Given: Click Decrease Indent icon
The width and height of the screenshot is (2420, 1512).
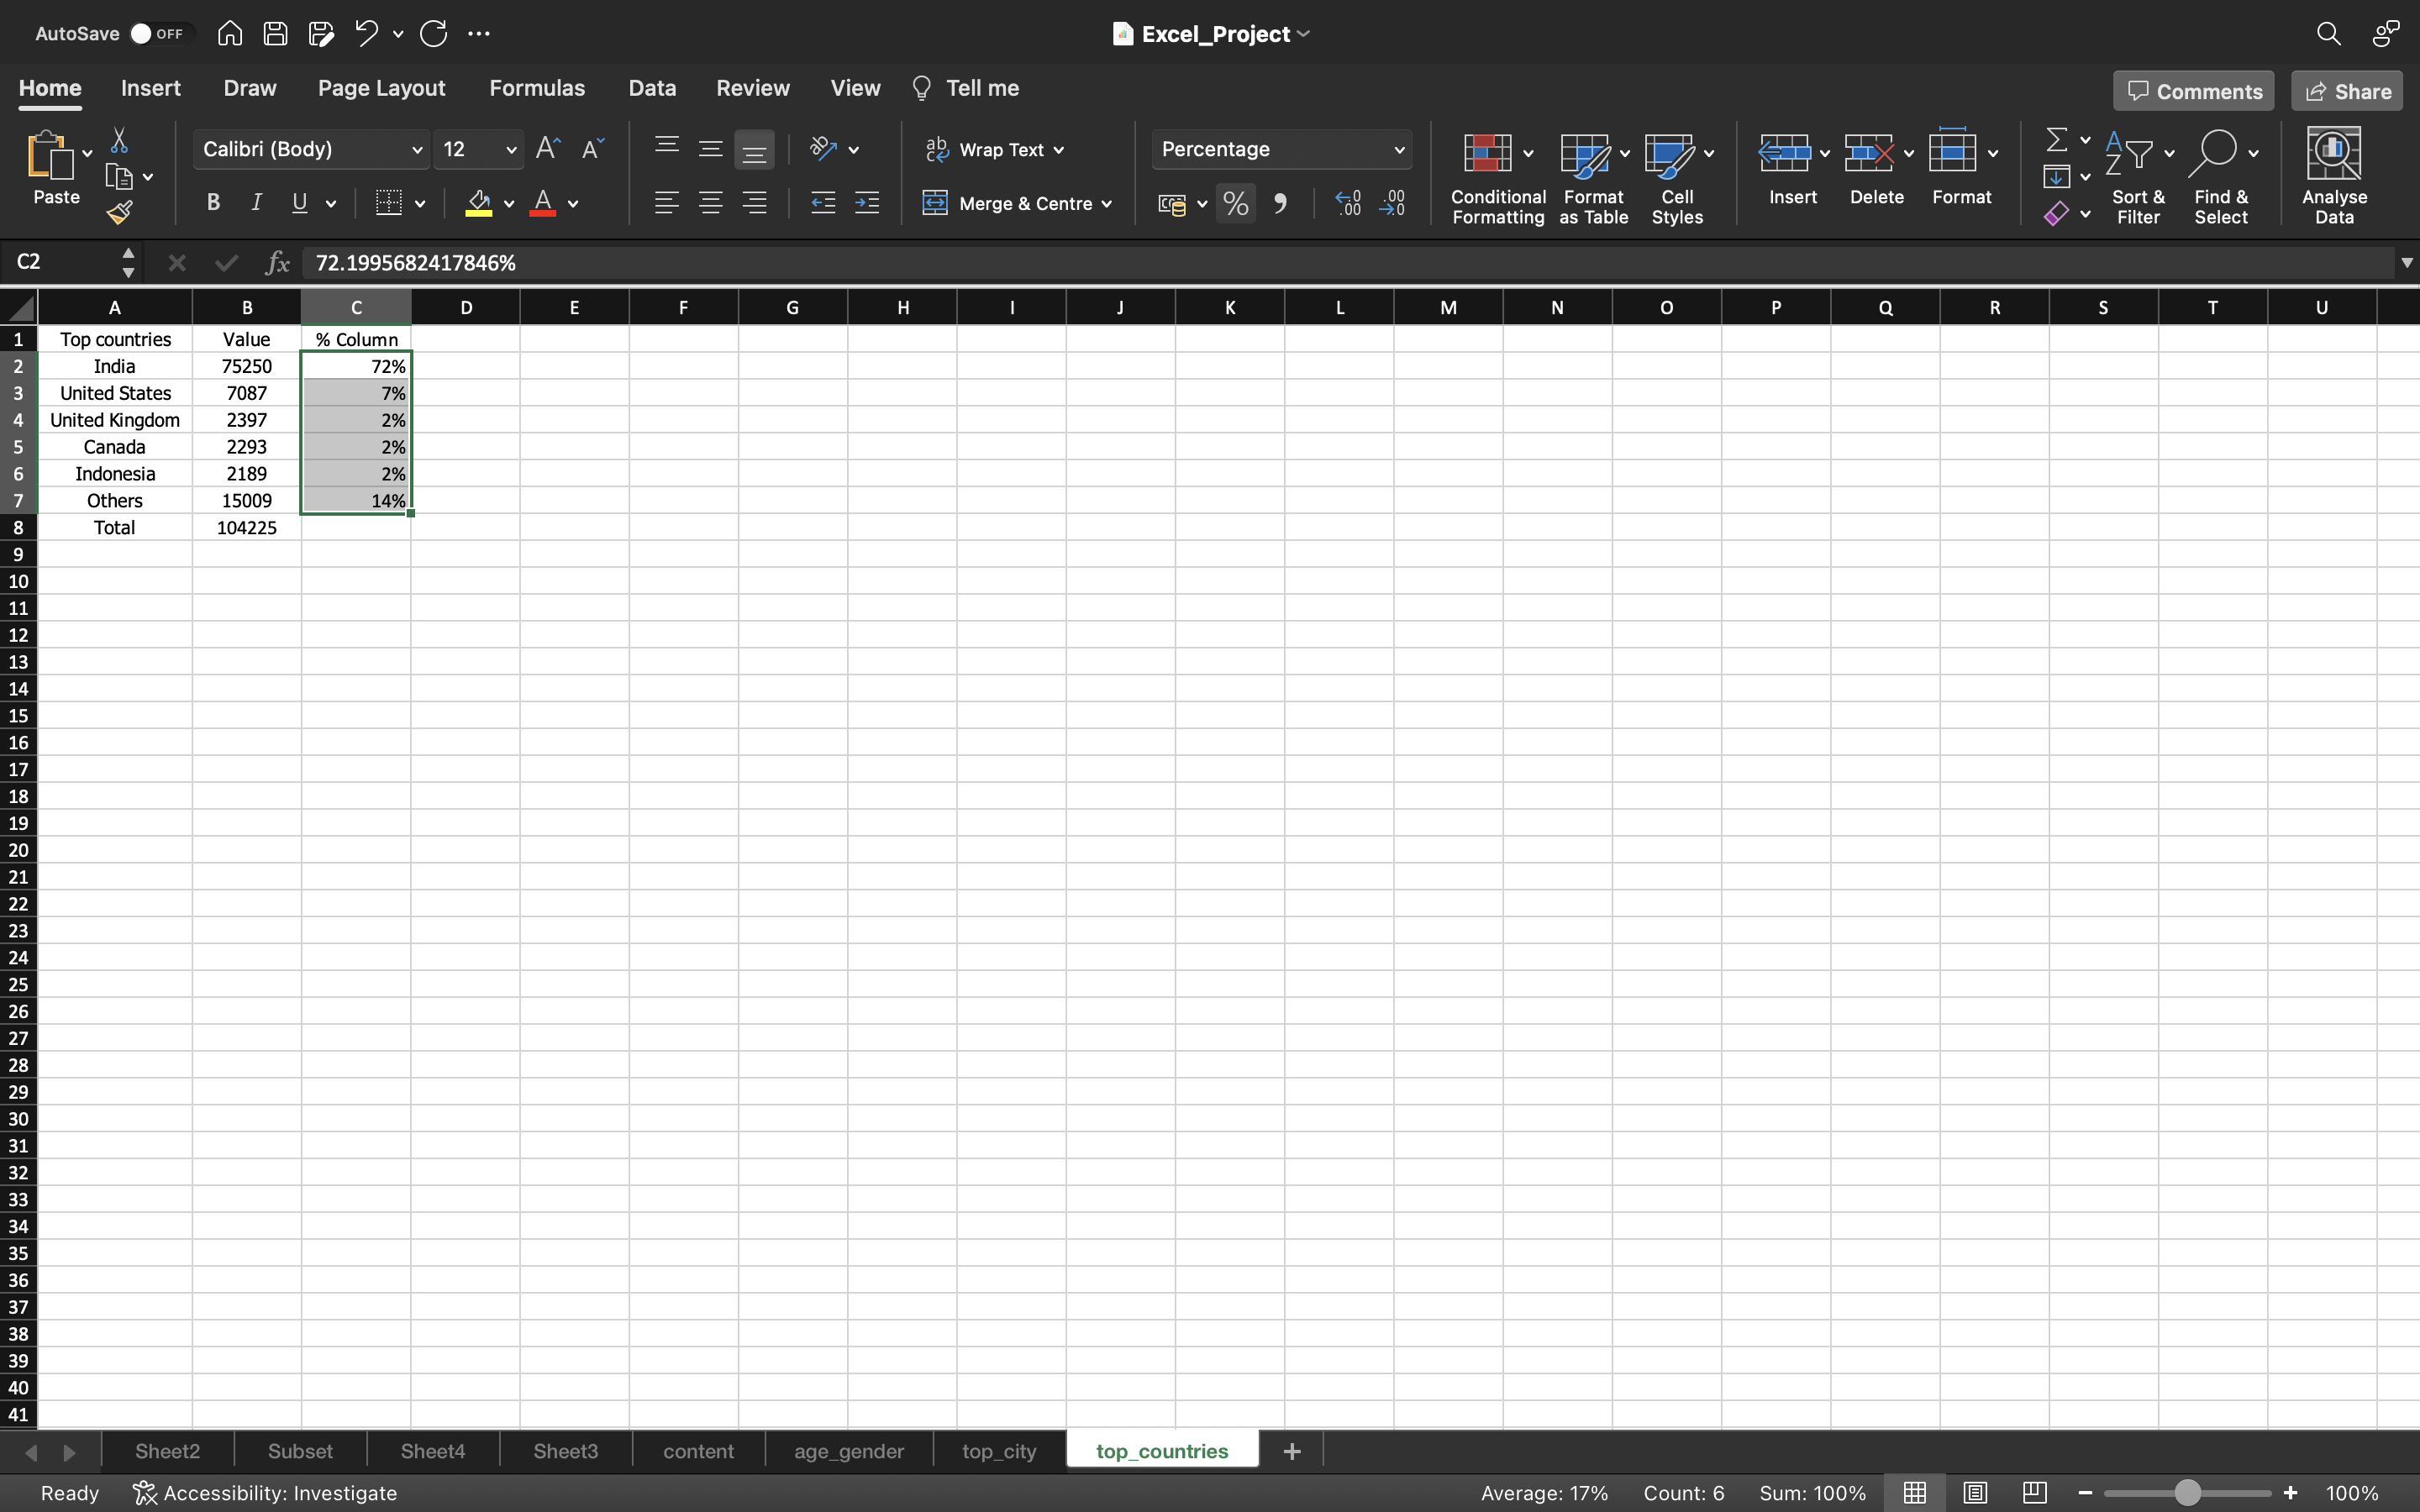Looking at the screenshot, I should tap(823, 204).
